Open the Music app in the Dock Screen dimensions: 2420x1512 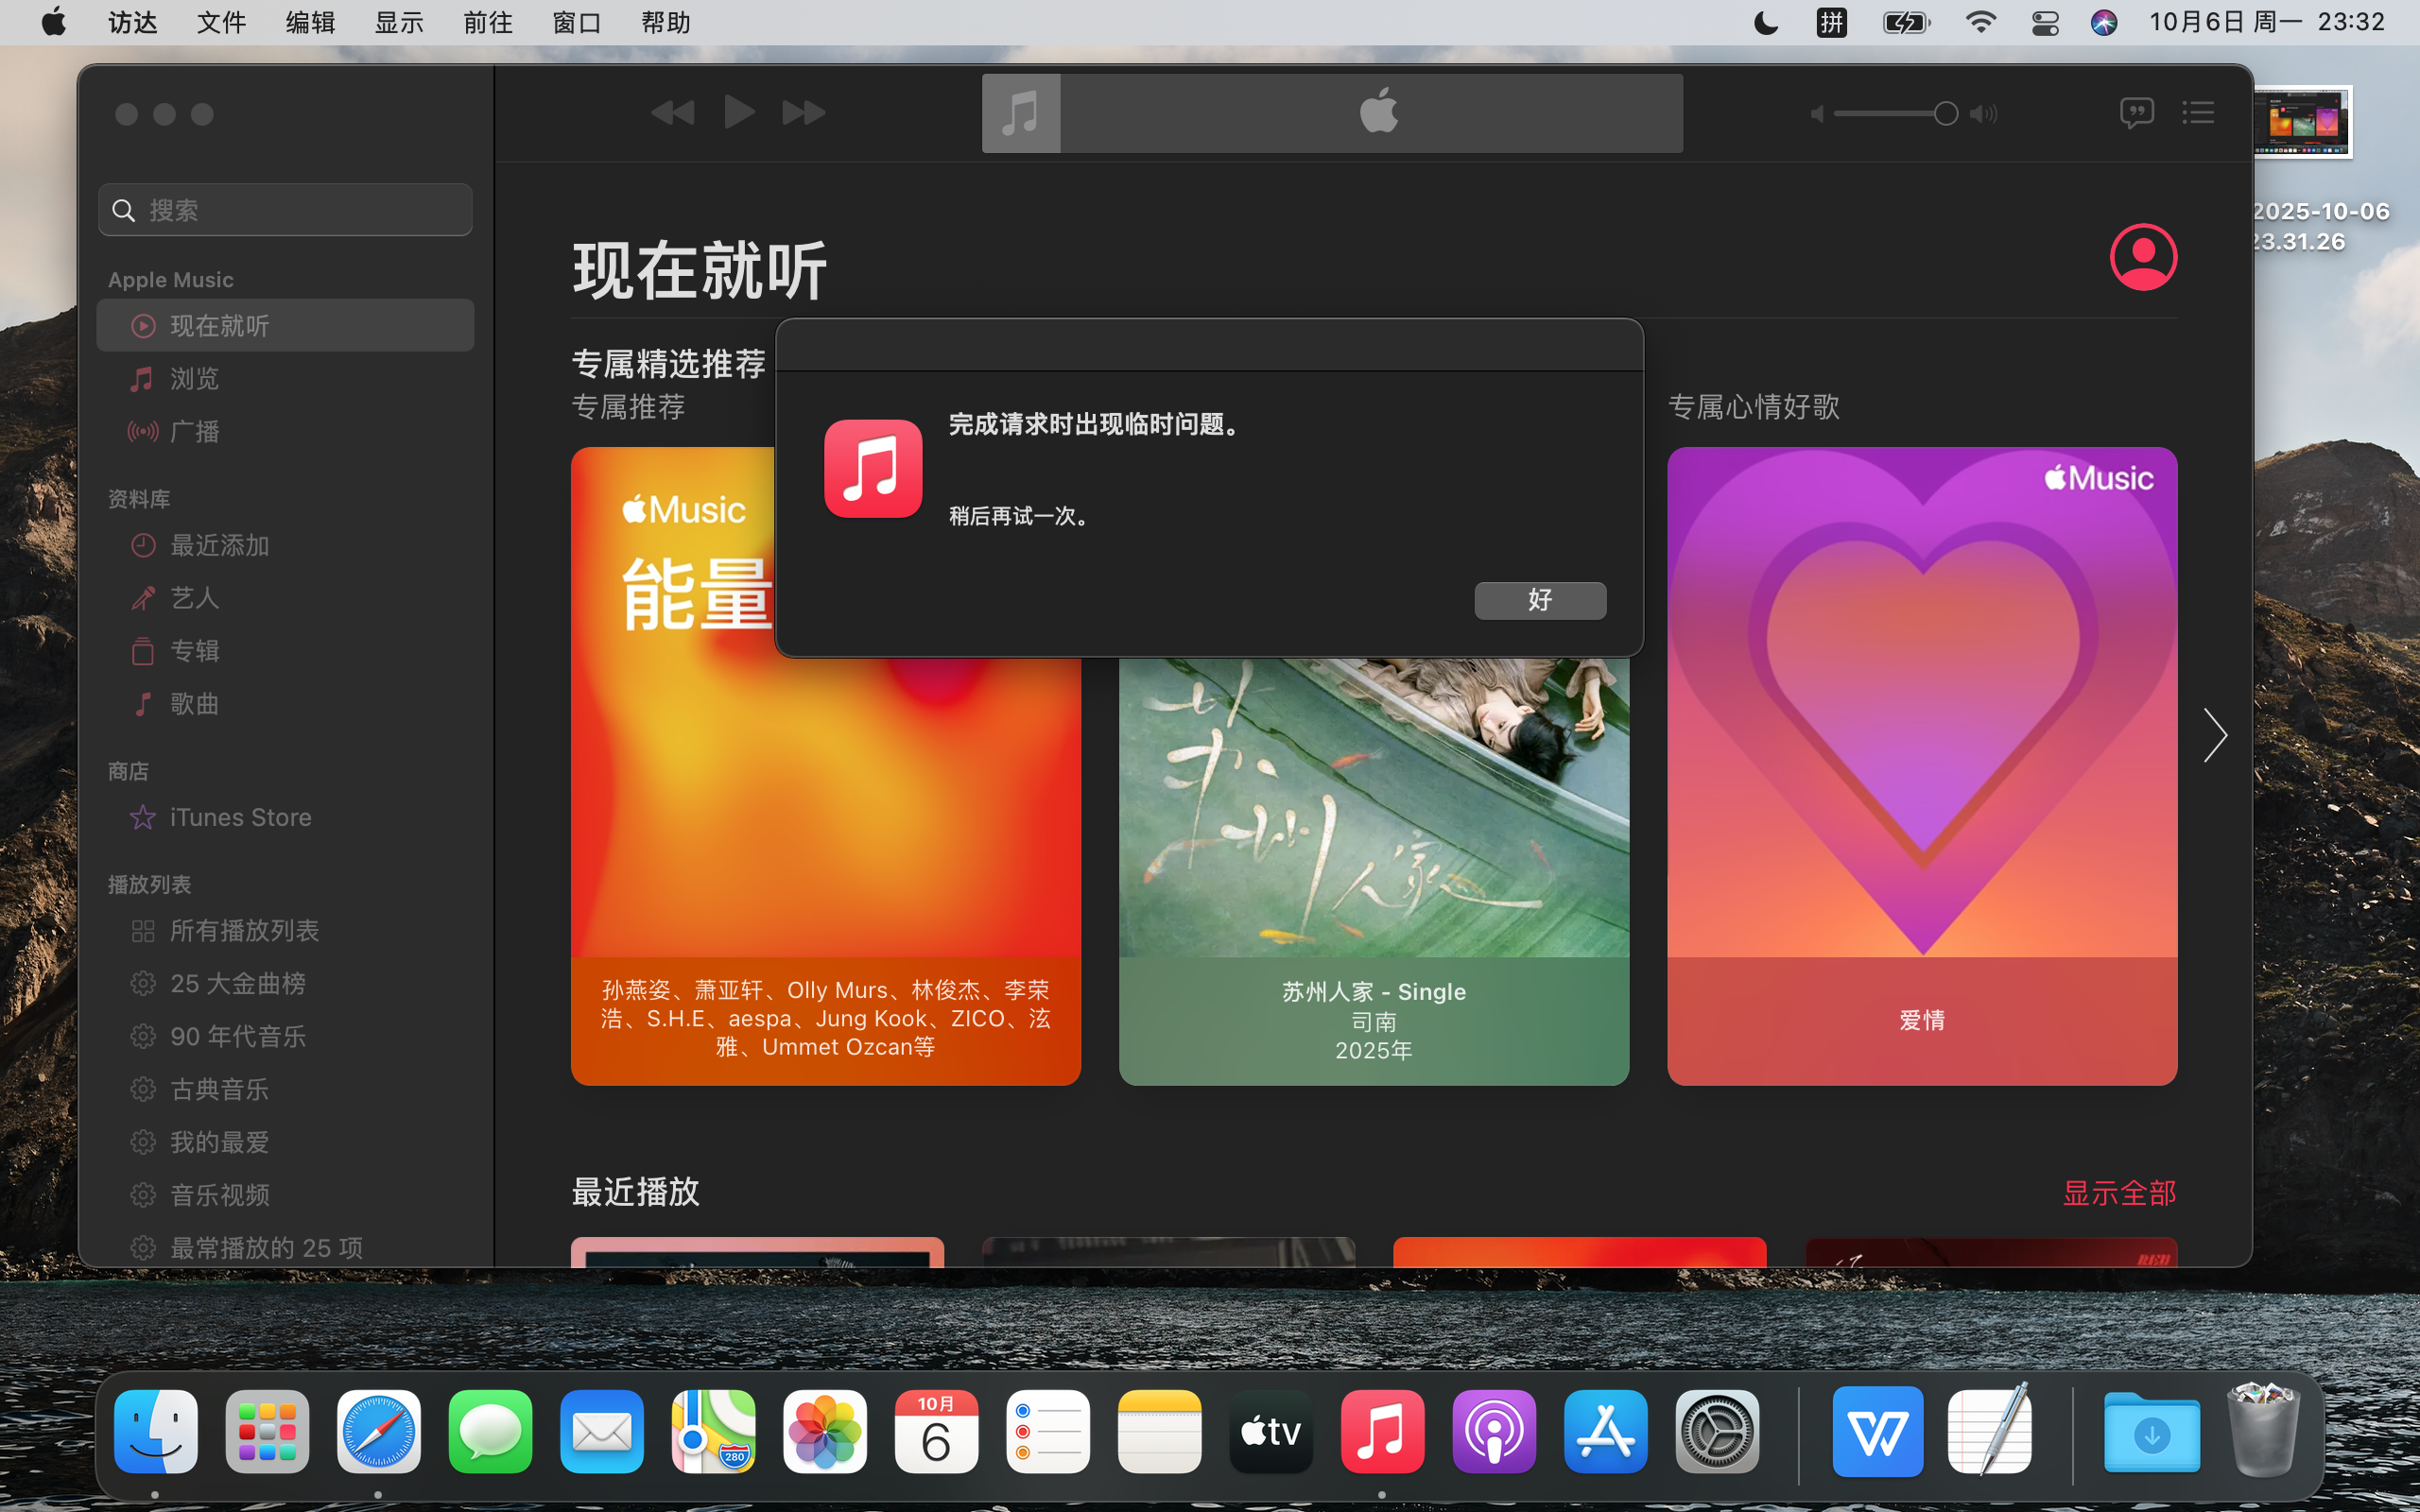(1382, 1431)
